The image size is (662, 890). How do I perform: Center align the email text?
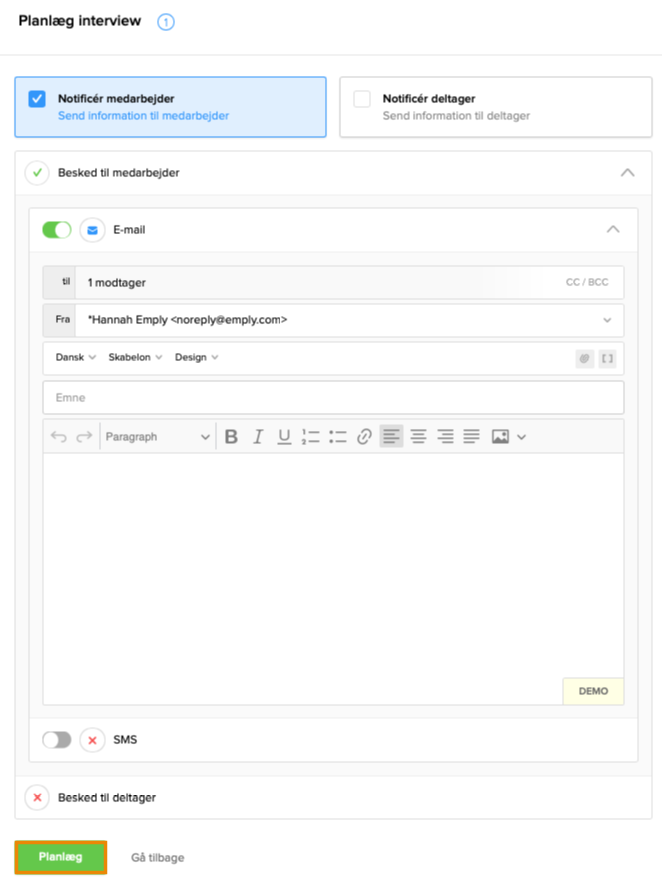click(x=418, y=437)
